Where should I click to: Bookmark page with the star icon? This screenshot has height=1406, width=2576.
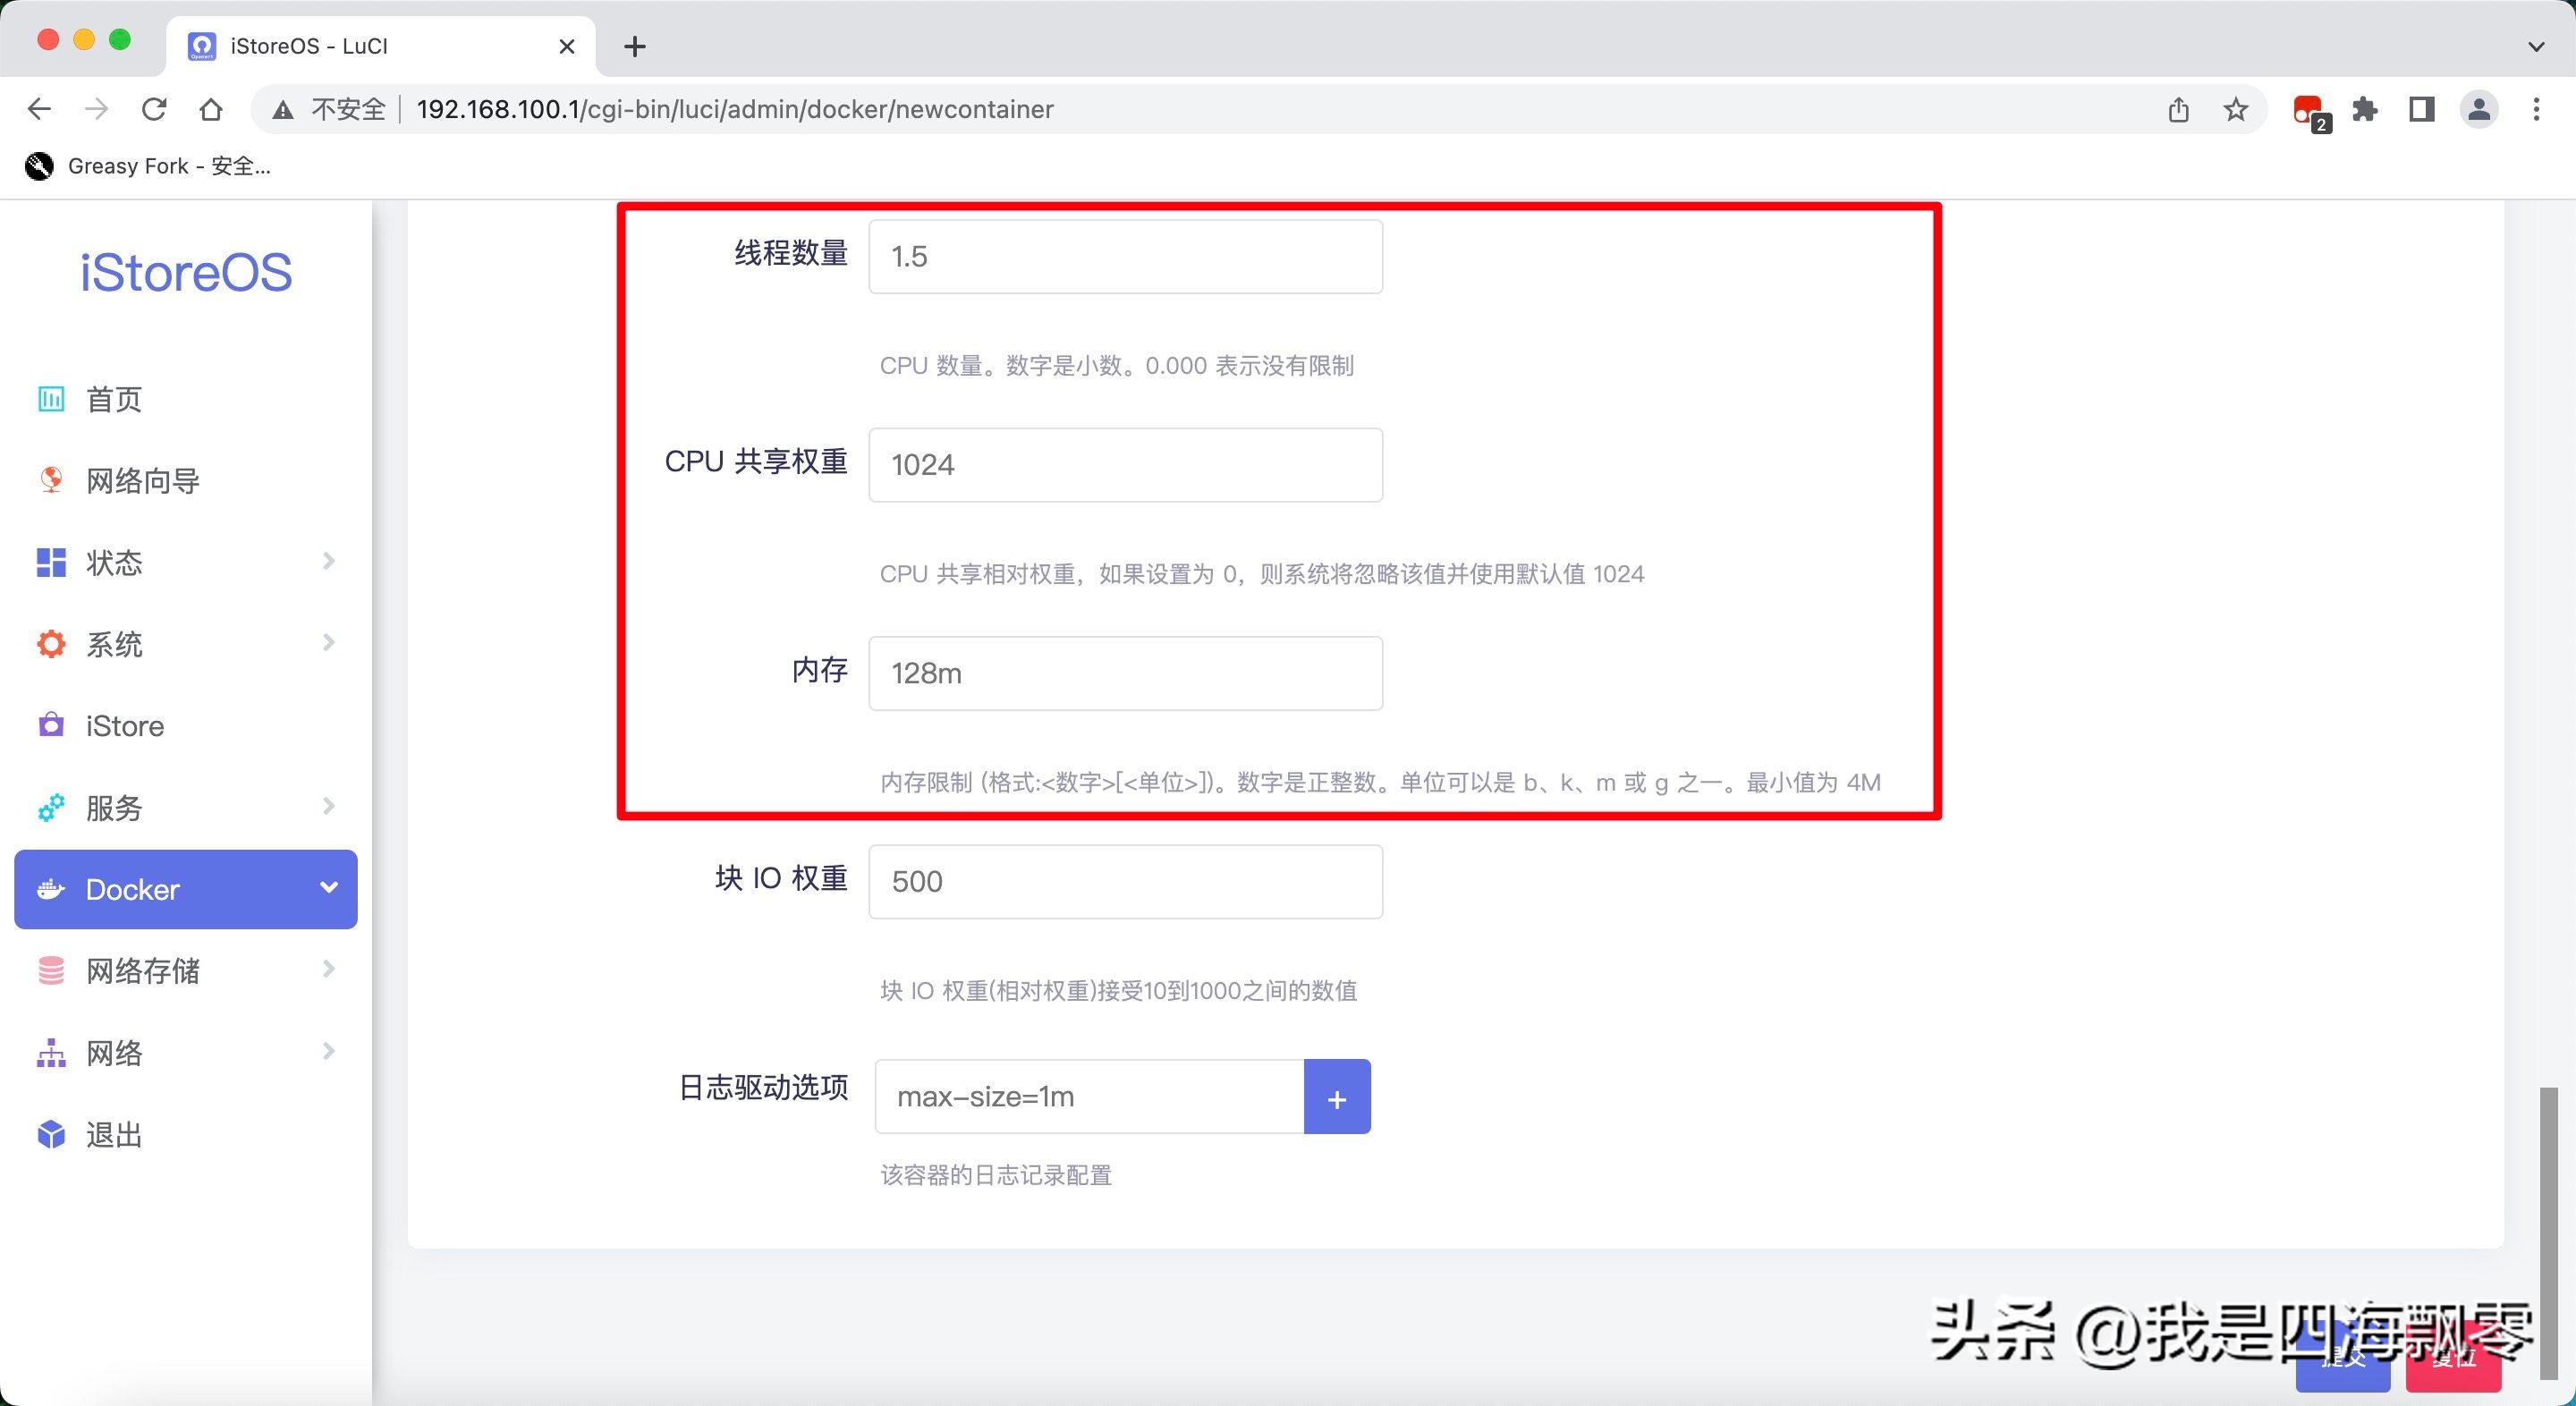(x=2236, y=109)
